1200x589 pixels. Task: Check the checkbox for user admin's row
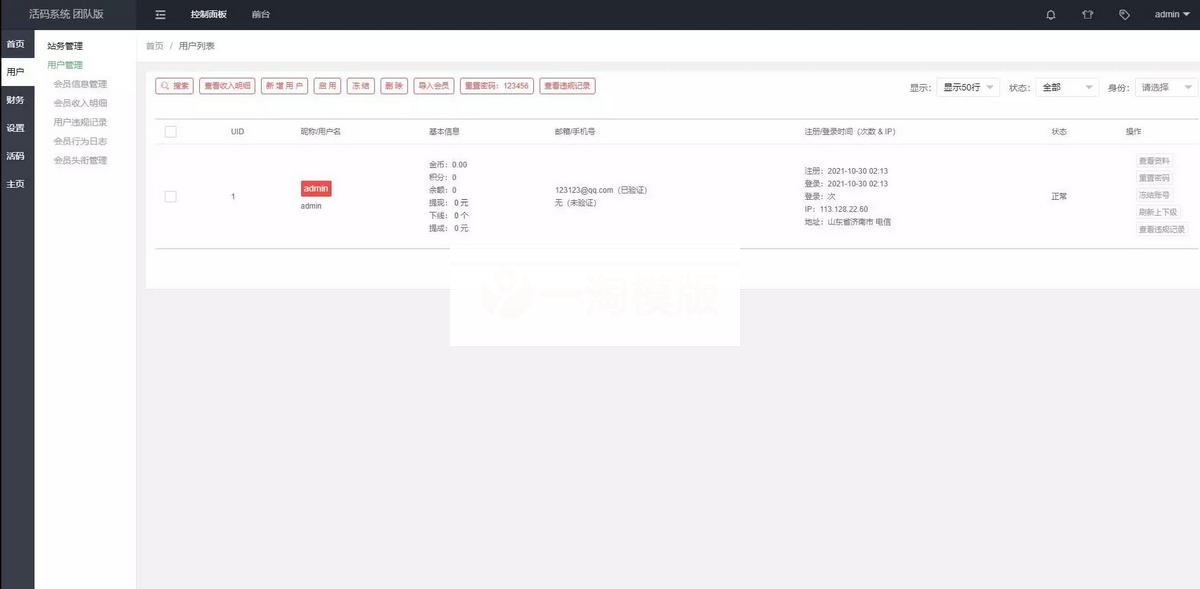point(170,196)
